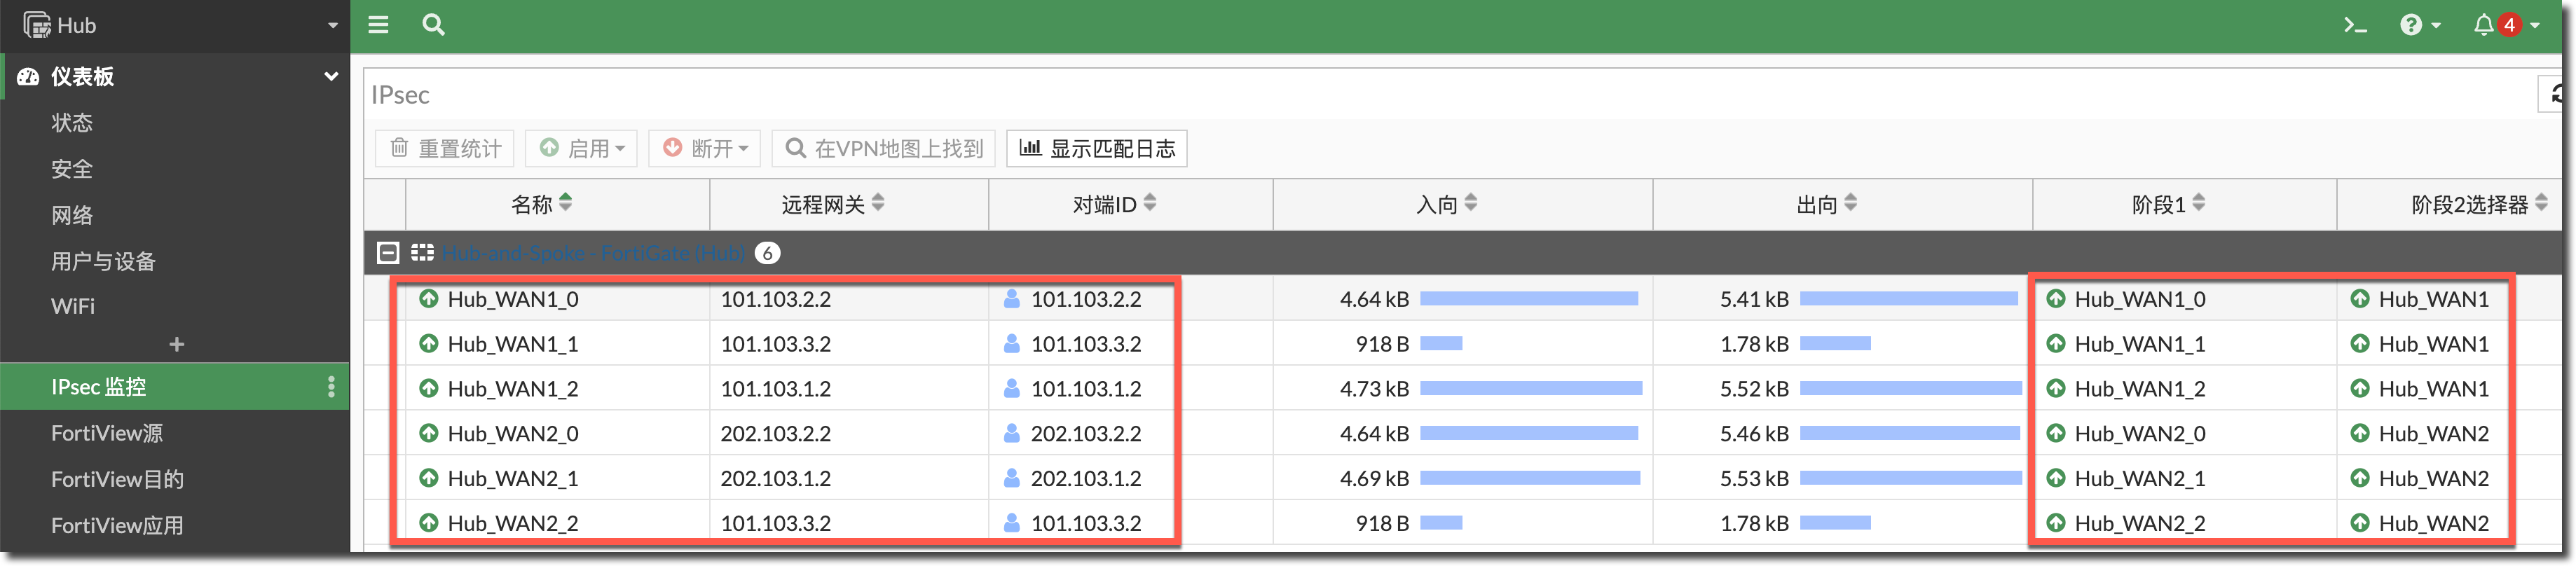This screenshot has height=566, width=2576.
Task: Click the three-dot options beside IPsec 监控
Action: tap(331, 387)
